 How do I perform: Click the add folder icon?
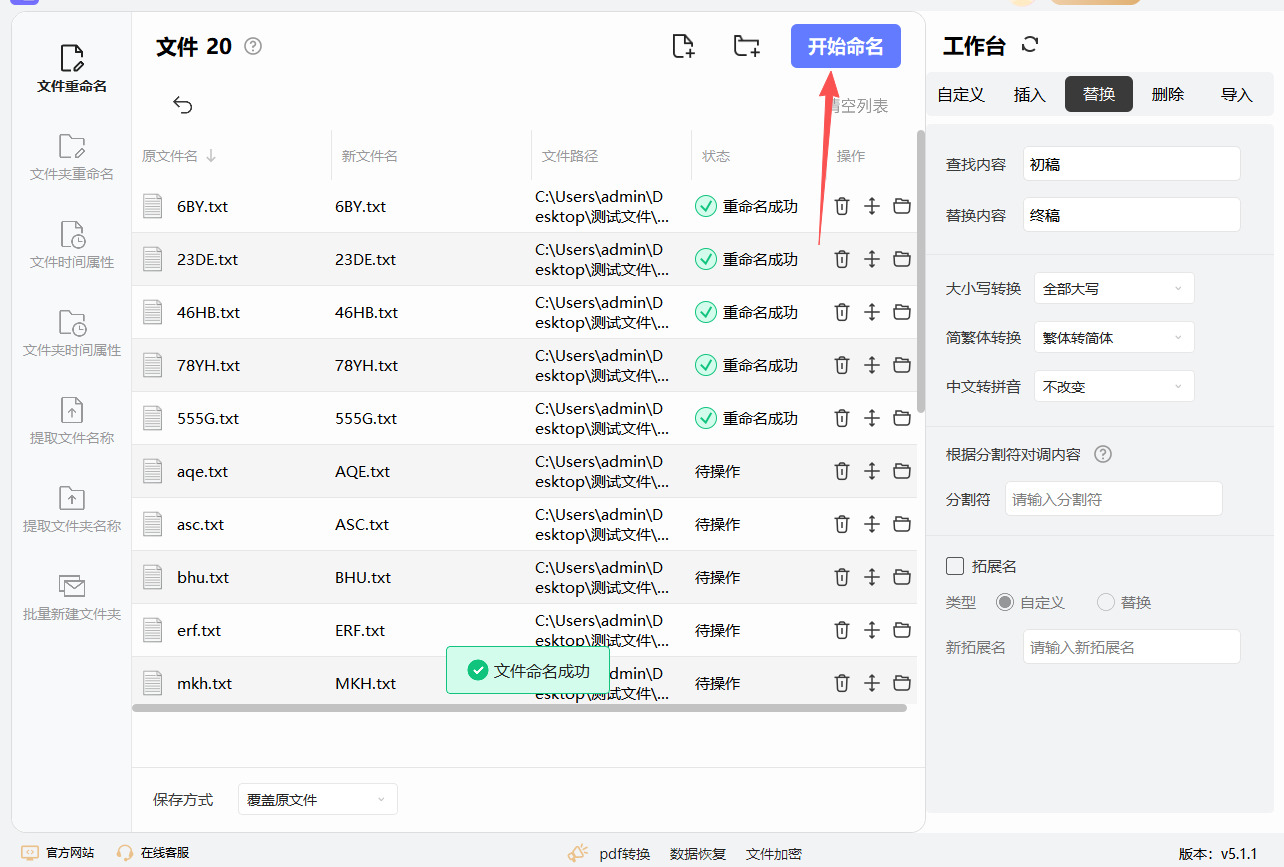pyautogui.click(x=746, y=46)
